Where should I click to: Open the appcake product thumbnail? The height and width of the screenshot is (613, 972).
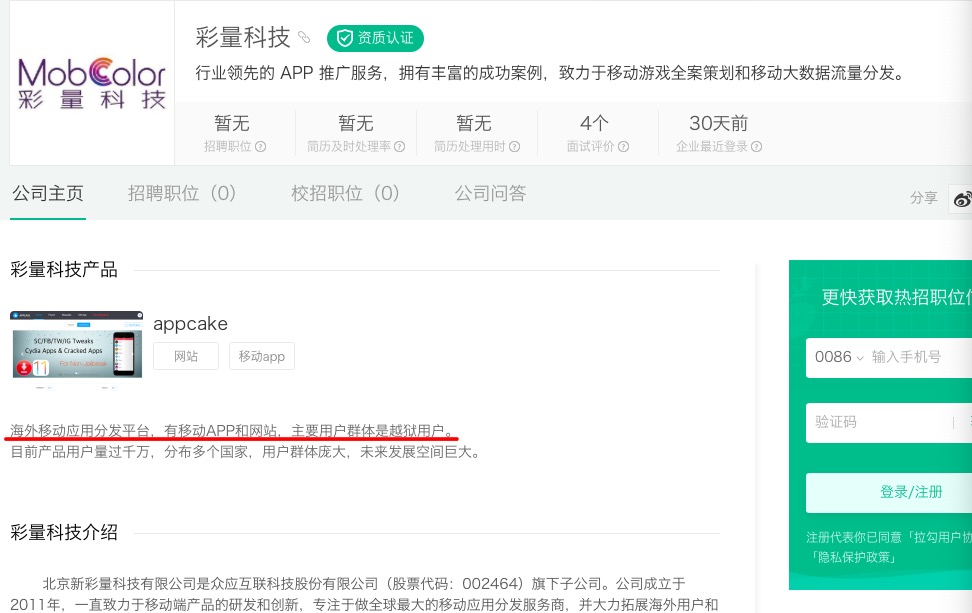pyautogui.click(x=76, y=344)
